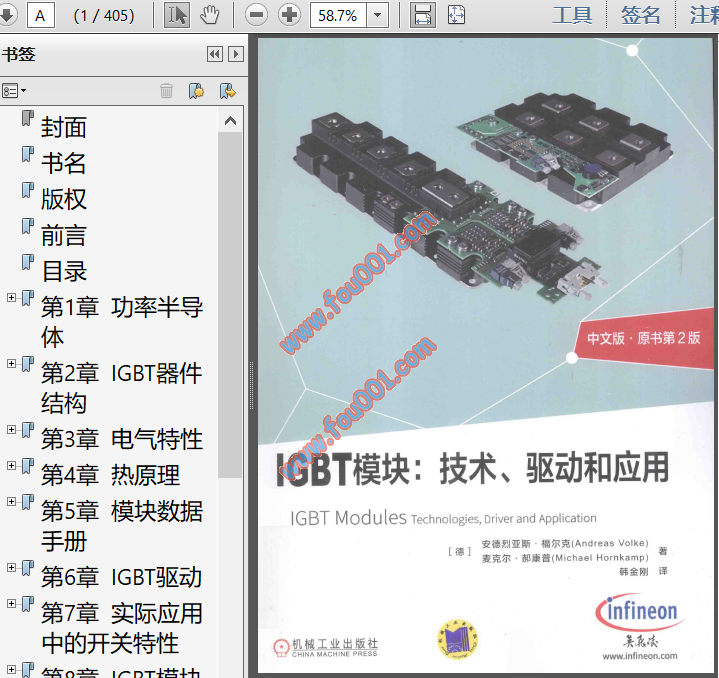This screenshot has width=719, height=678.
Task: Expand 第2章 bookmark tree node
Action: pos(11,364)
